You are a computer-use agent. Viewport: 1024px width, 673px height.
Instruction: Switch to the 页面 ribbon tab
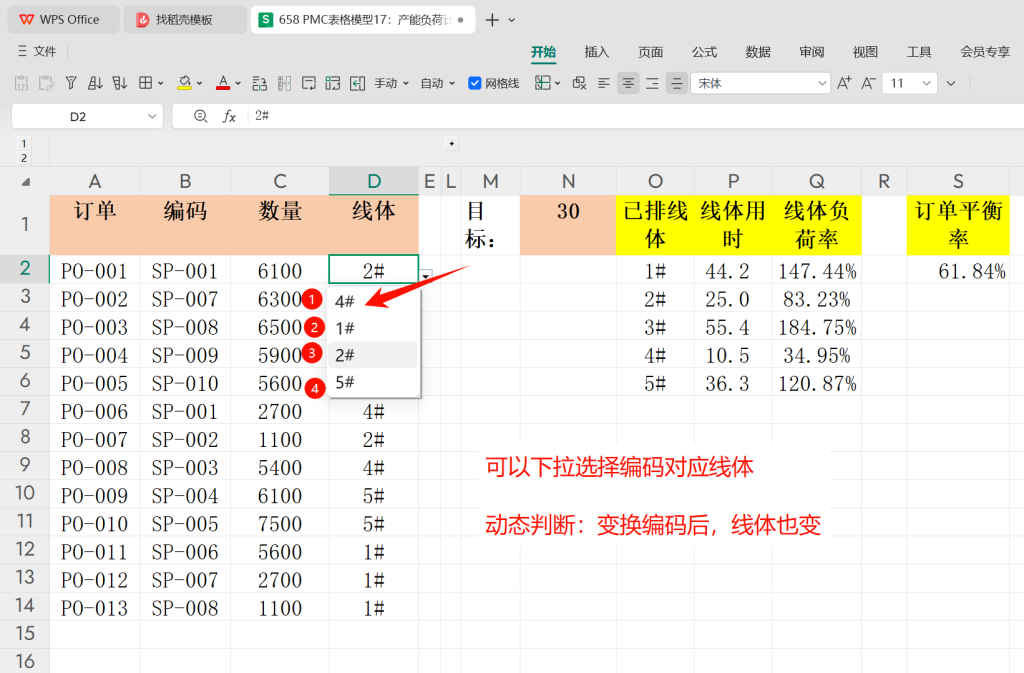click(x=650, y=52)
